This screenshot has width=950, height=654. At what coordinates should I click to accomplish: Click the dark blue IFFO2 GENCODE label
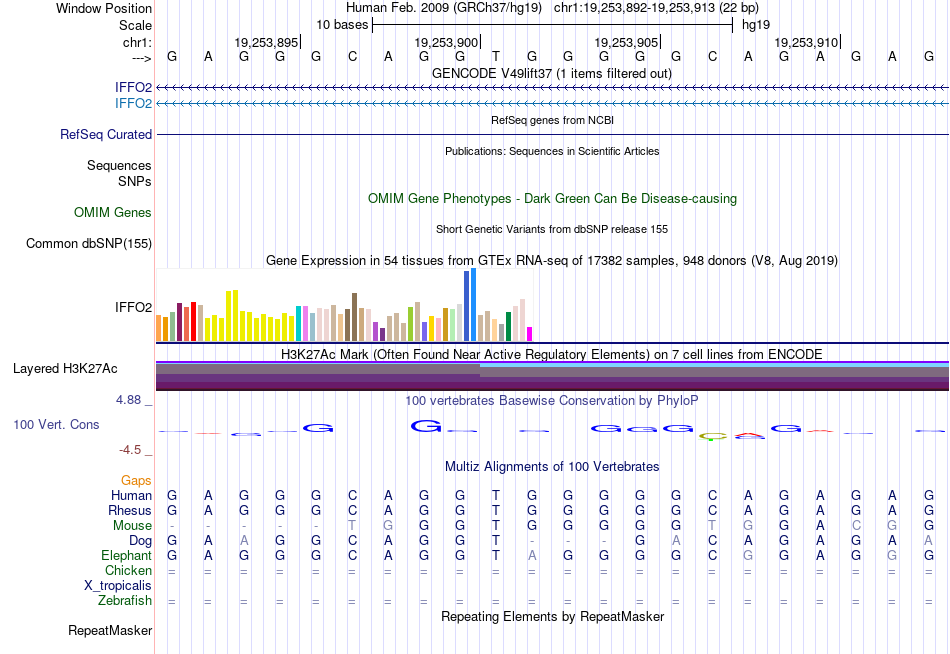point(133,87)
